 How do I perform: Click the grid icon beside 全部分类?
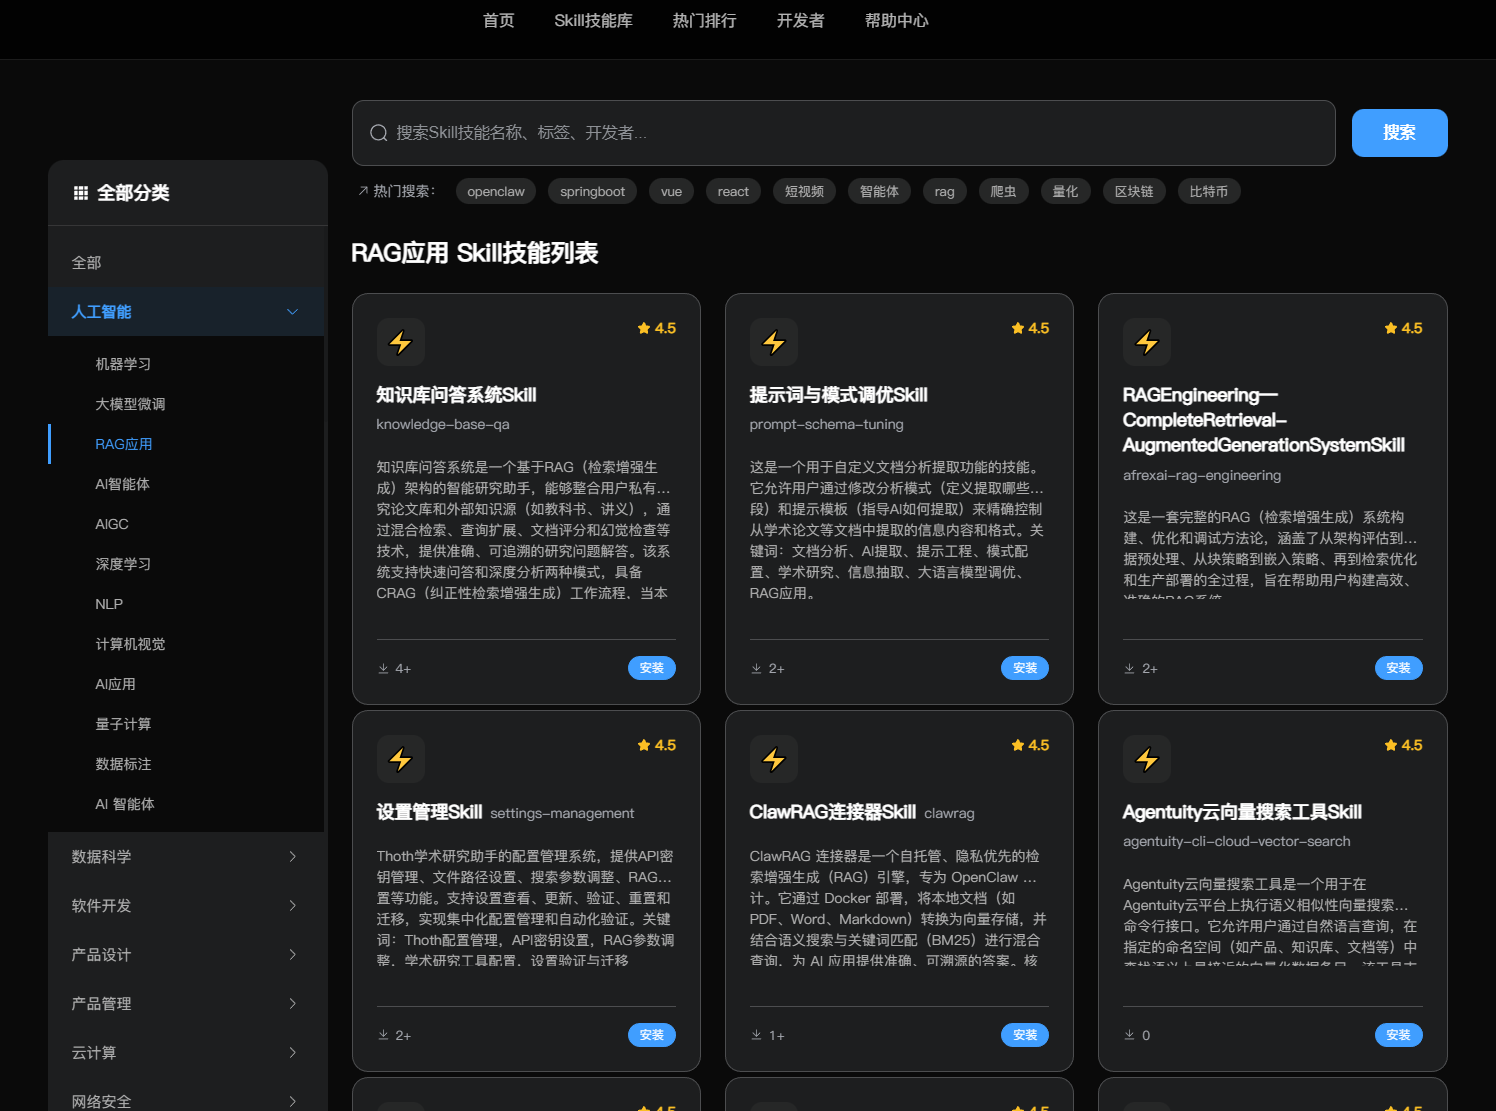coord(81,192)
